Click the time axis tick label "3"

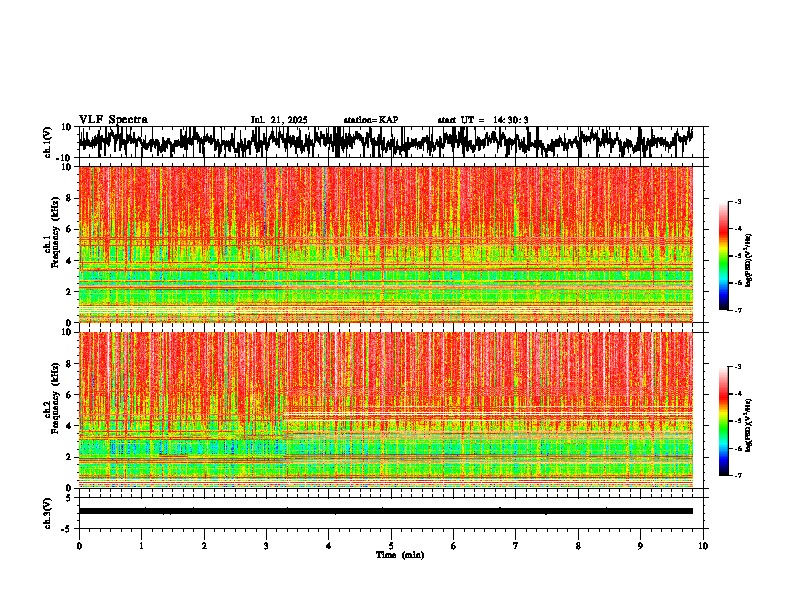point(266,546)
